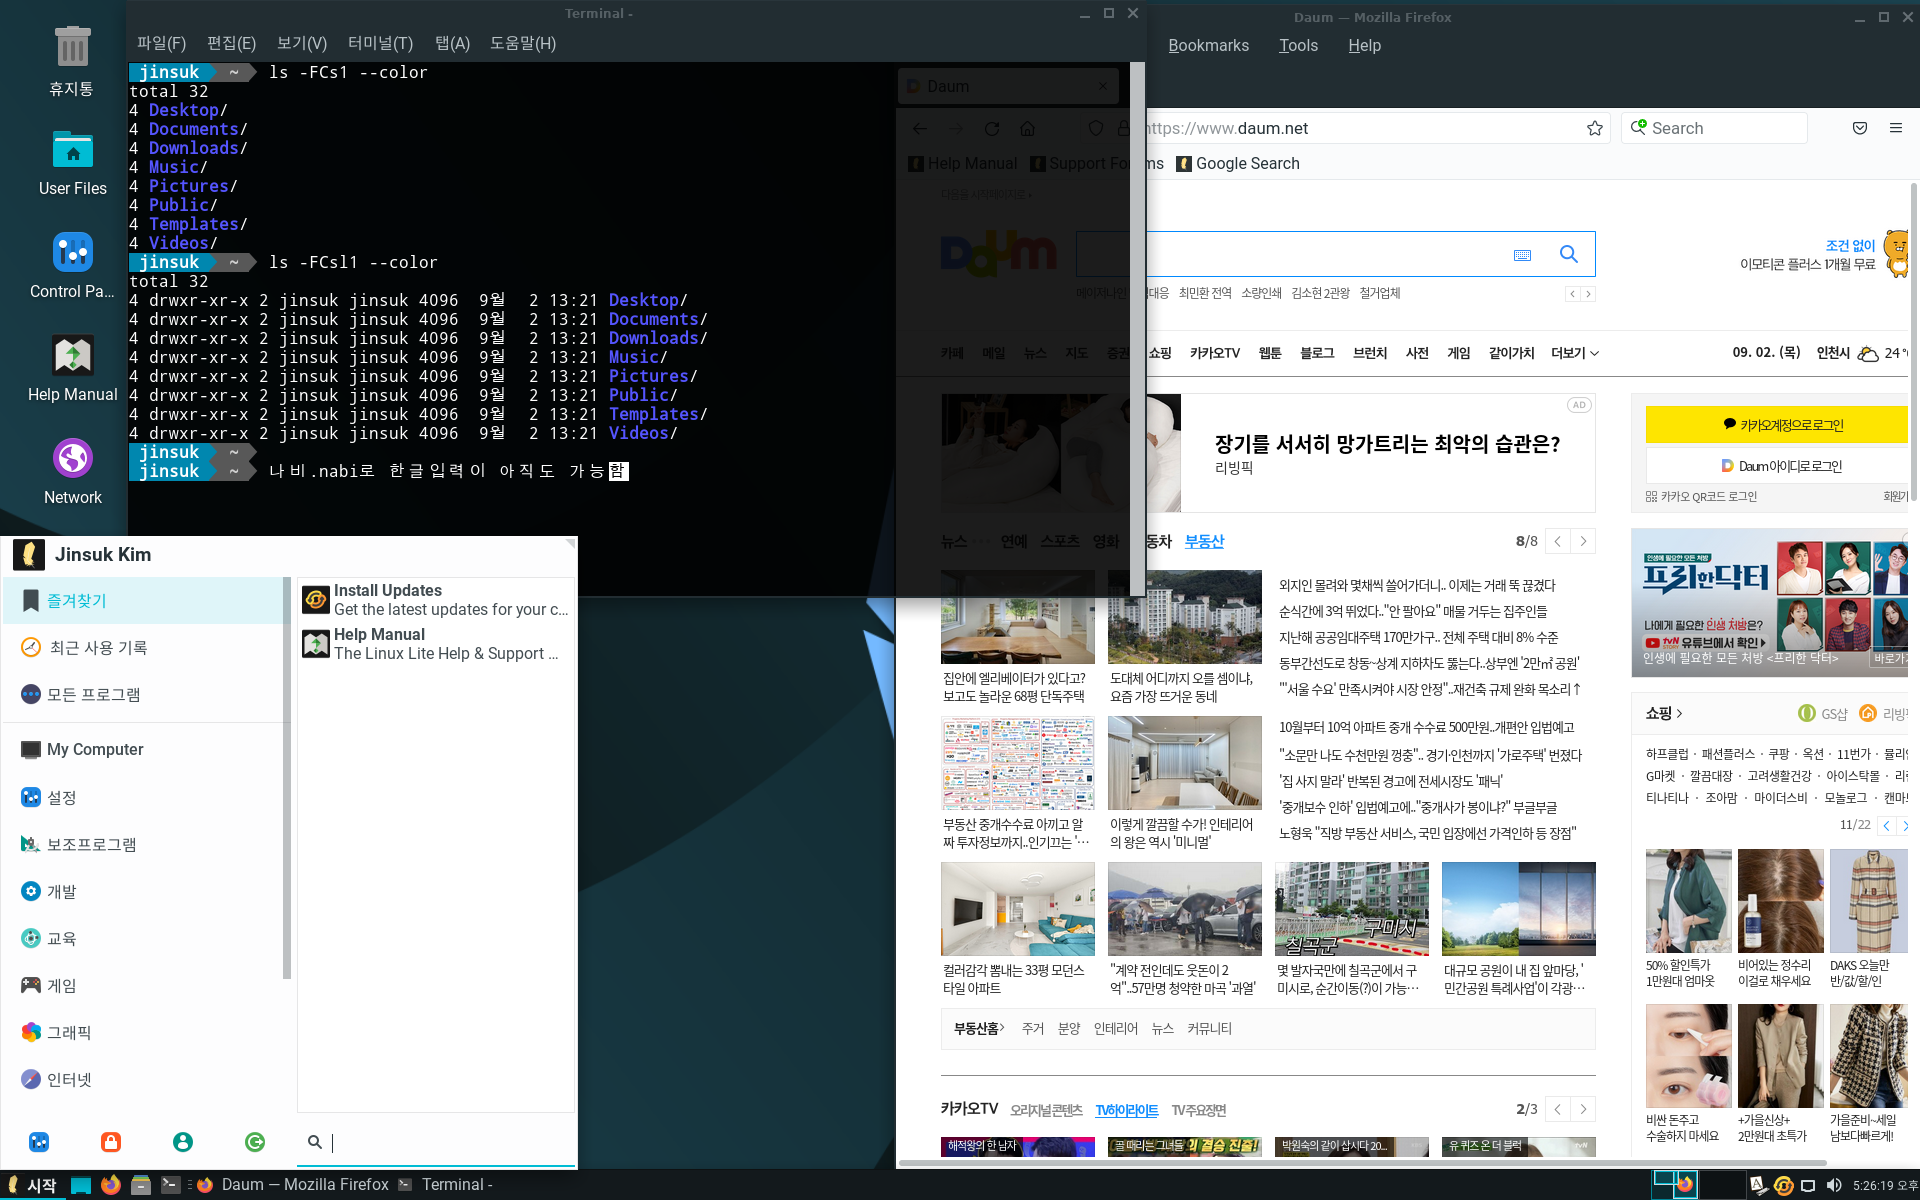This screenshot has width=1920, height=1200.
Task: Click the 카카오 QR코드 로그인 link
Action: (x=1701, y=496)
